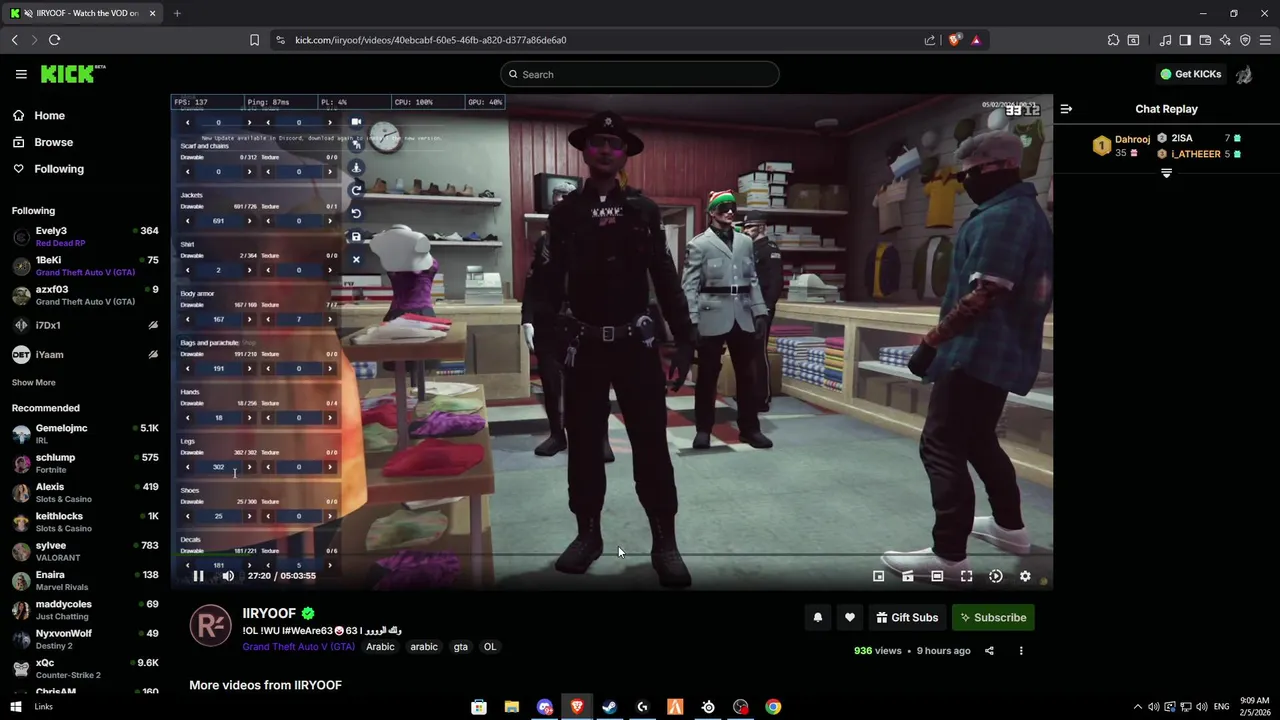1280x720 pixels.
Task: Open Google Chrome from the taskbar
Action: coord(773,707)
